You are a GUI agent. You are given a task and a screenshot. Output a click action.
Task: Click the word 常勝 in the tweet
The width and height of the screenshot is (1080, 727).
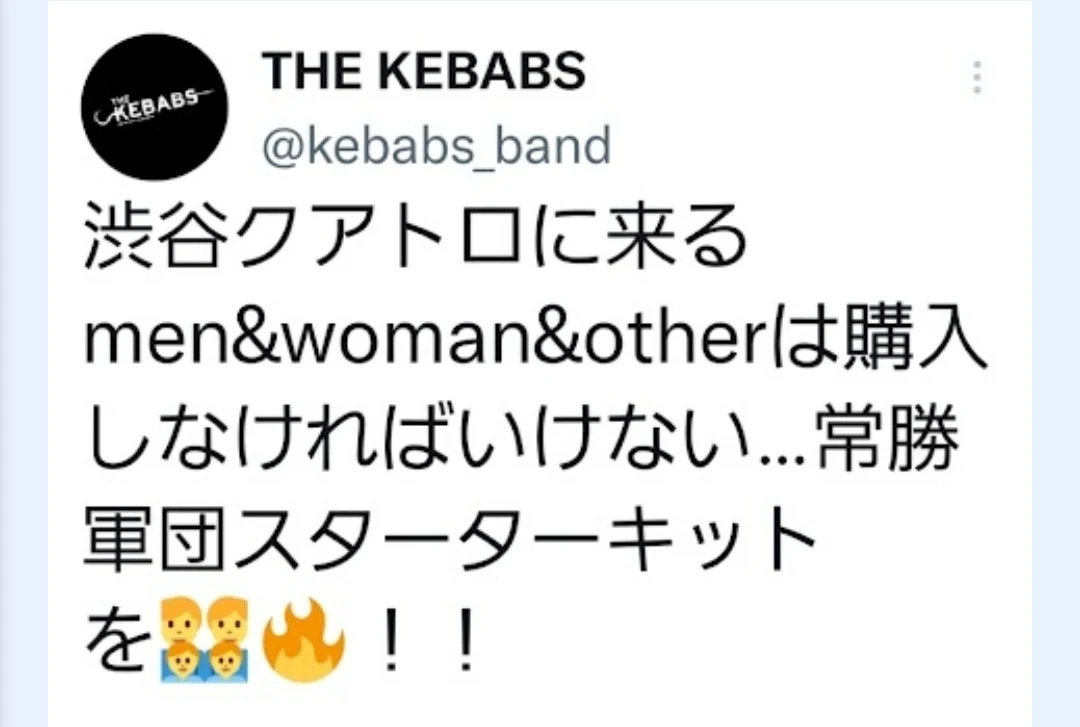point(889,438)
